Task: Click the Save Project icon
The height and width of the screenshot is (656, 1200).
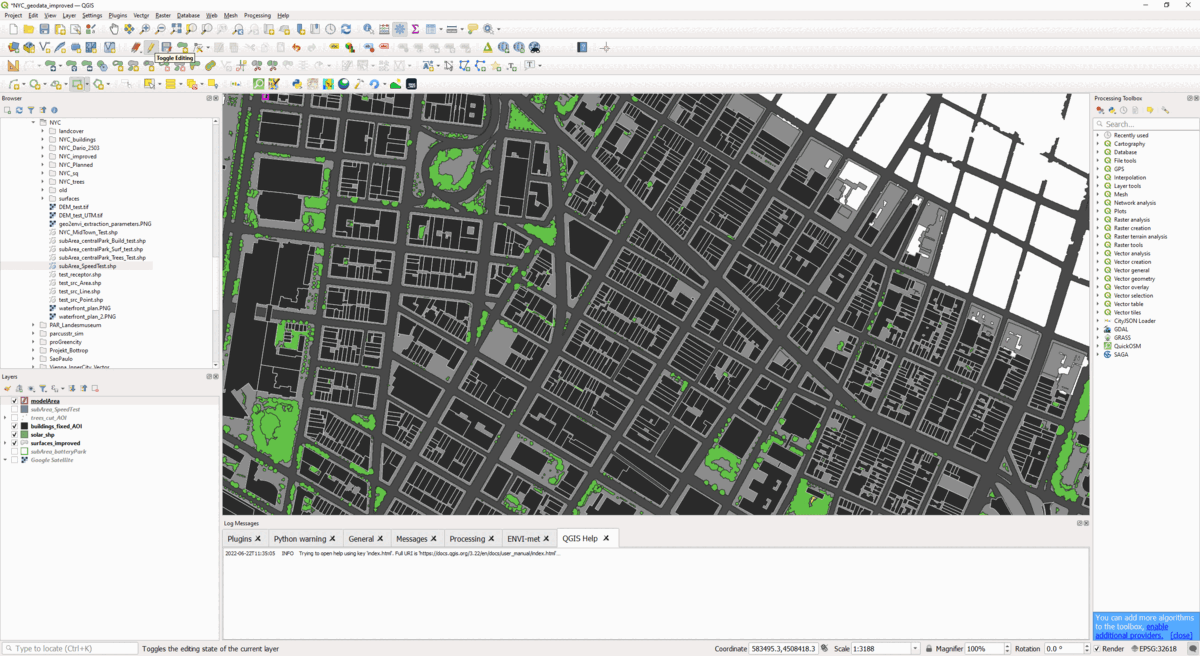Action: coord(44,30)
